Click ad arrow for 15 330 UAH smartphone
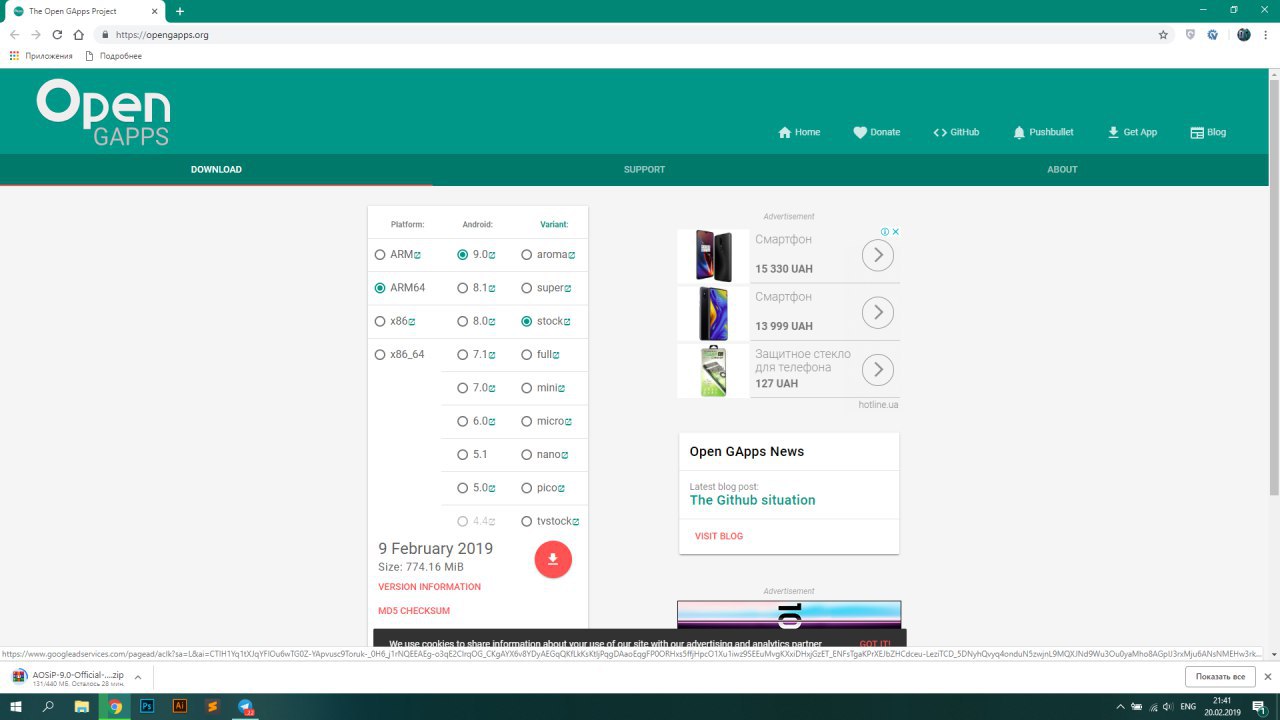This screenshot has width=1280, height=720. pyautogui.click(x=877, y=255)
